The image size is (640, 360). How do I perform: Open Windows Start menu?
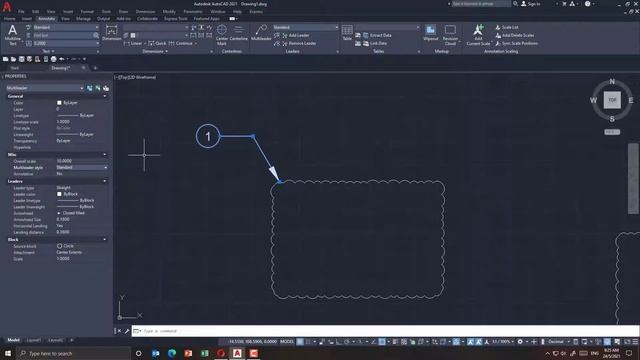click(8, 353)
